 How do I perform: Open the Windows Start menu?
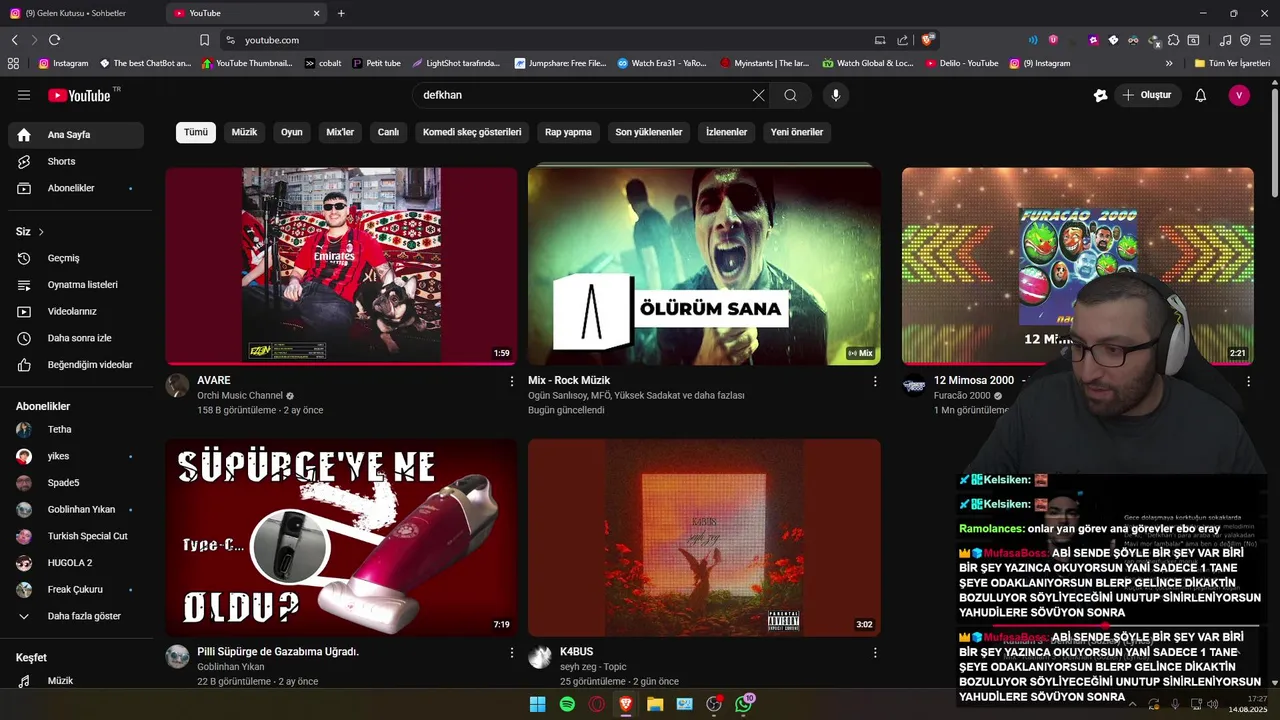tap(537, 704)
